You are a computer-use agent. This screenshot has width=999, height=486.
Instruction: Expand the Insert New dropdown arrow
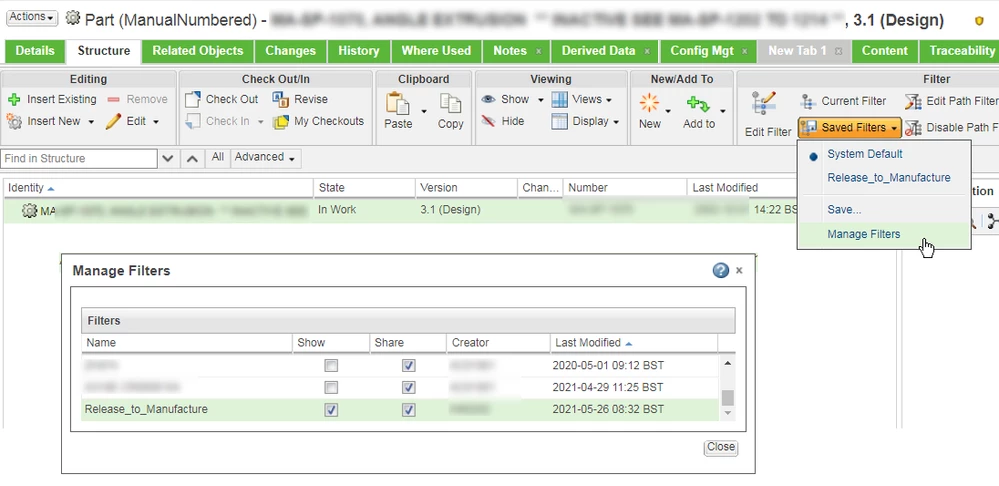click(91, 122)
